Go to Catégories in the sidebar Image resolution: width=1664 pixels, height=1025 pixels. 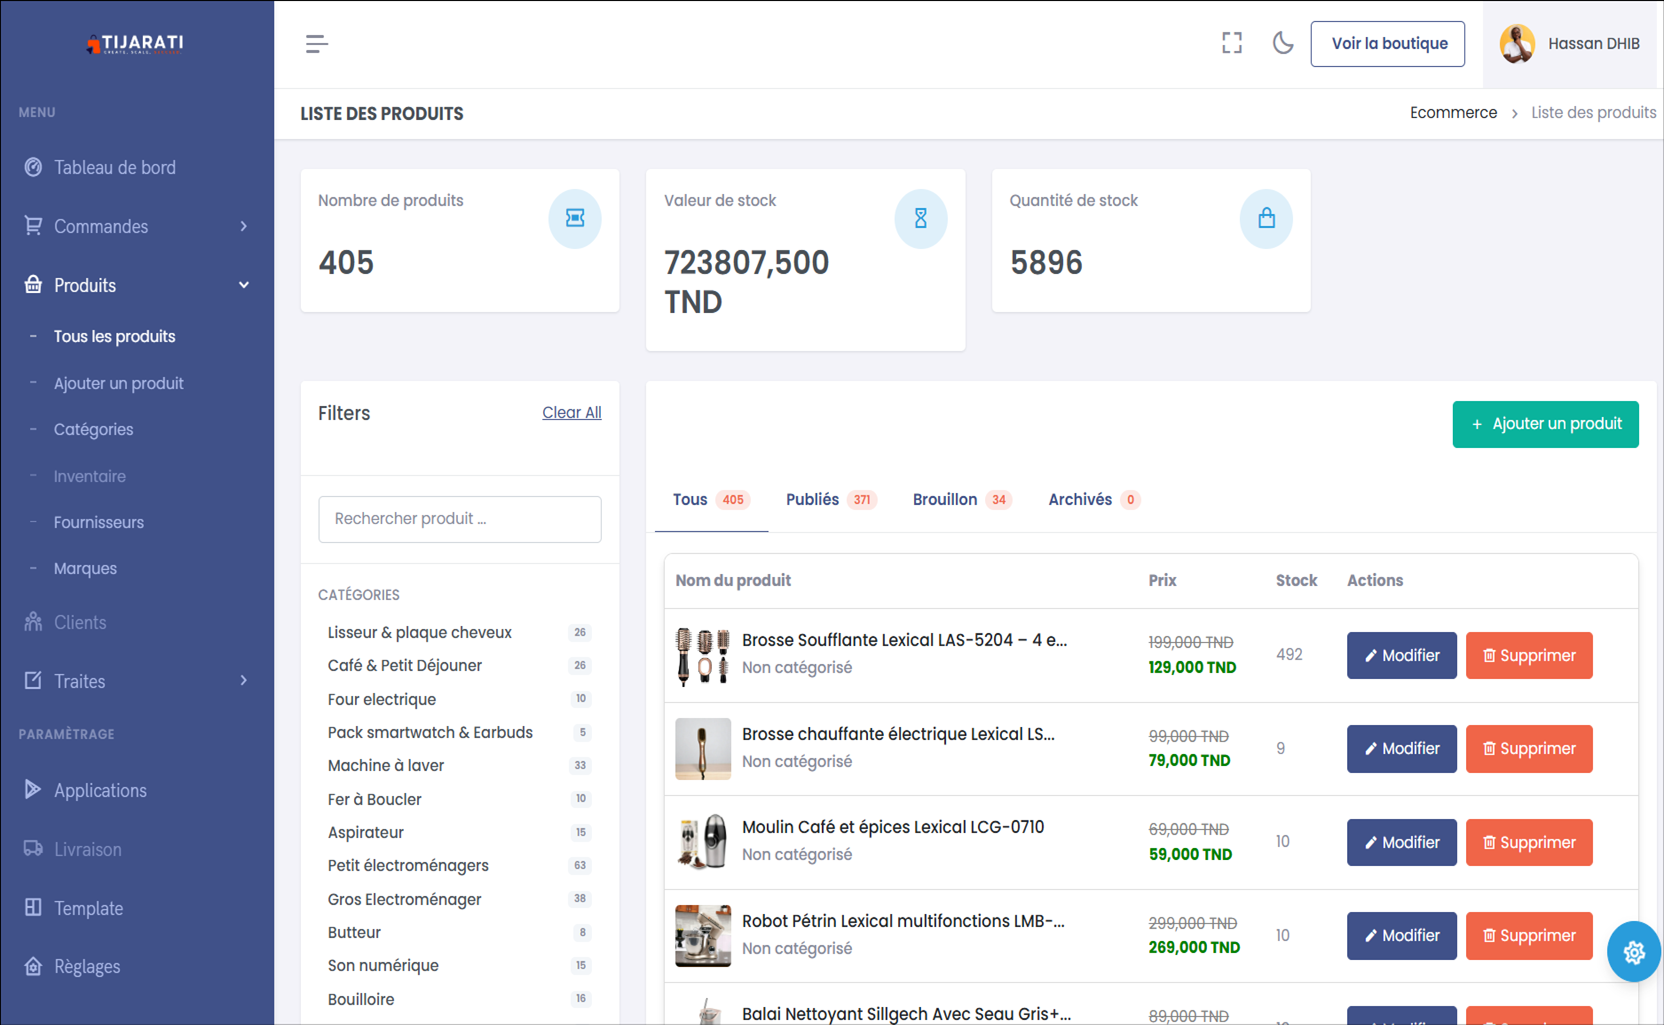pyautogui.click(x=94, y=430)
